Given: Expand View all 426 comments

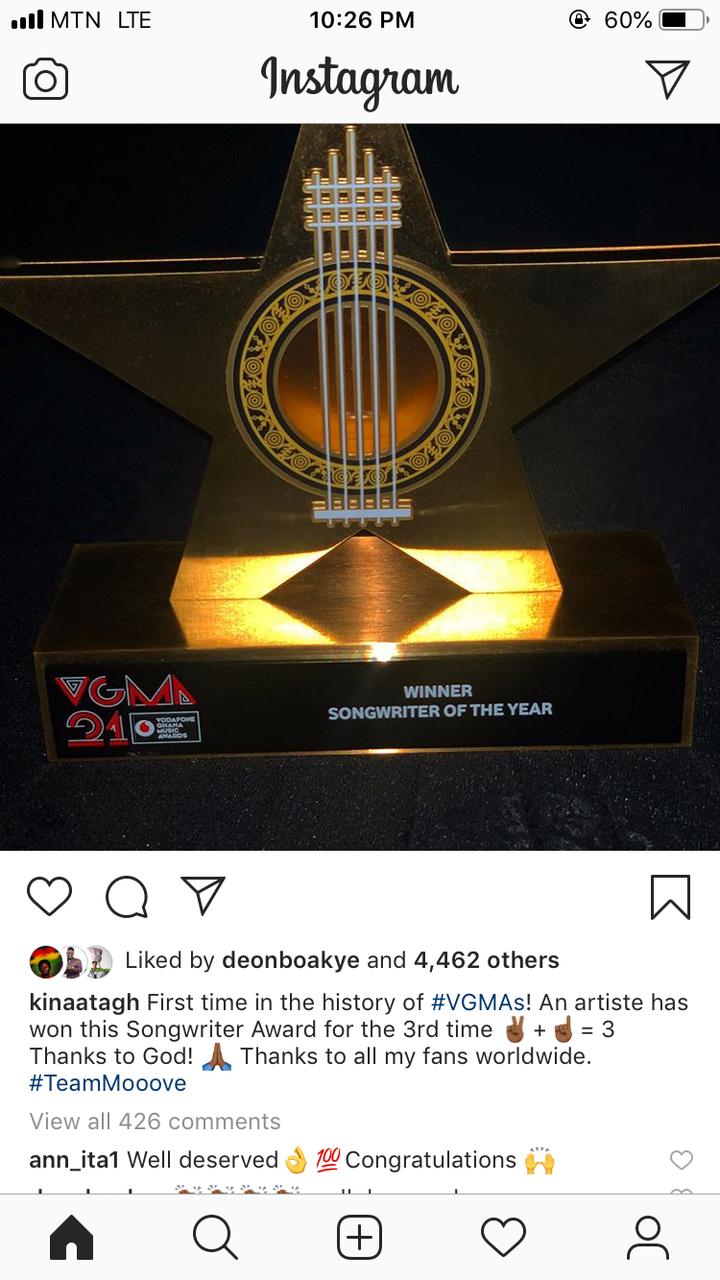Looking at the screenshot, I should (x=155, y=1121).
